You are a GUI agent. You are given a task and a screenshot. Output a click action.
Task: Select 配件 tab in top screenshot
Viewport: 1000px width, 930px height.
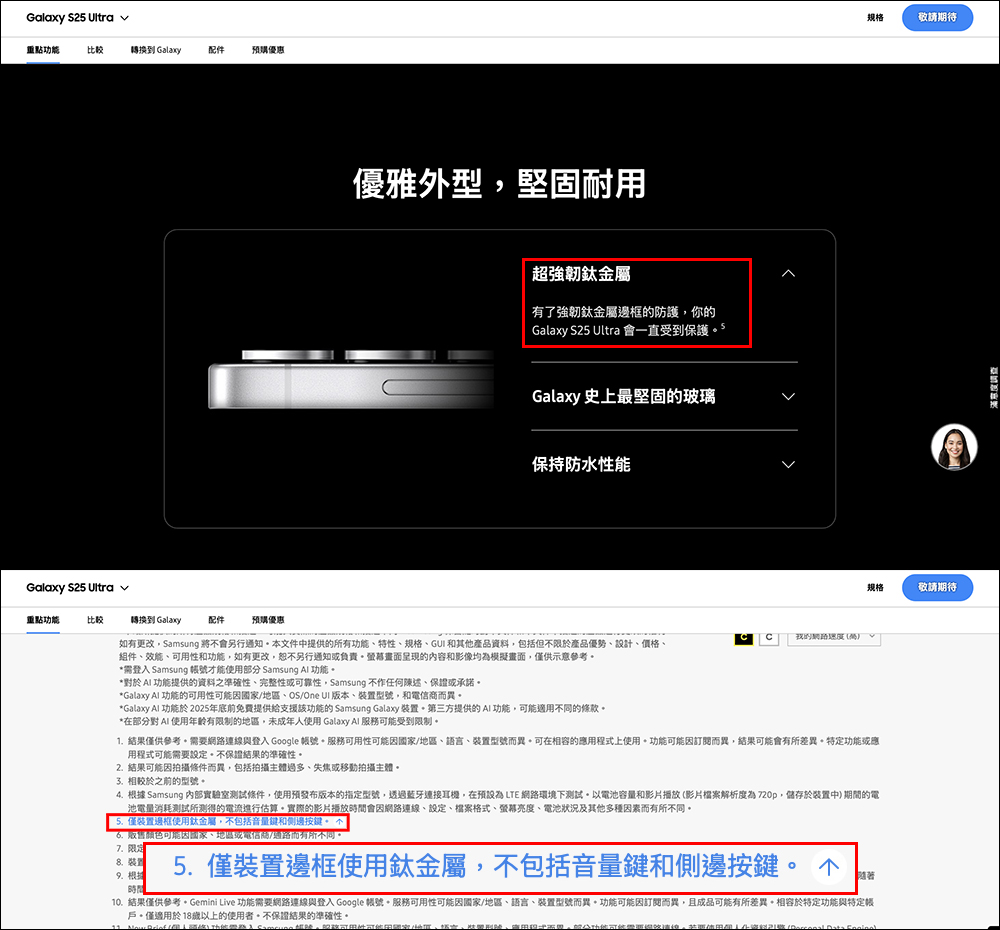coord(216,50)
